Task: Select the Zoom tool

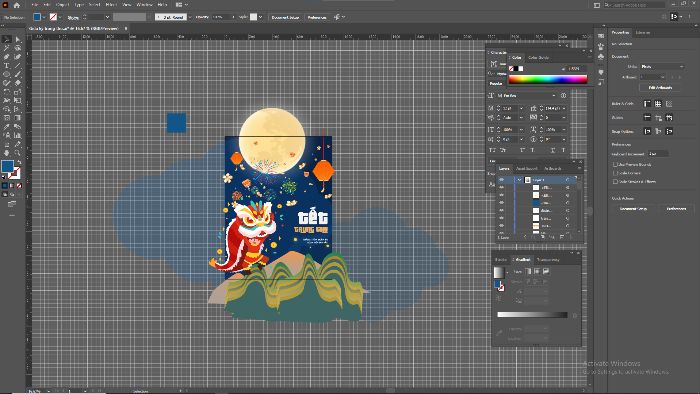Action: point(18,153)
